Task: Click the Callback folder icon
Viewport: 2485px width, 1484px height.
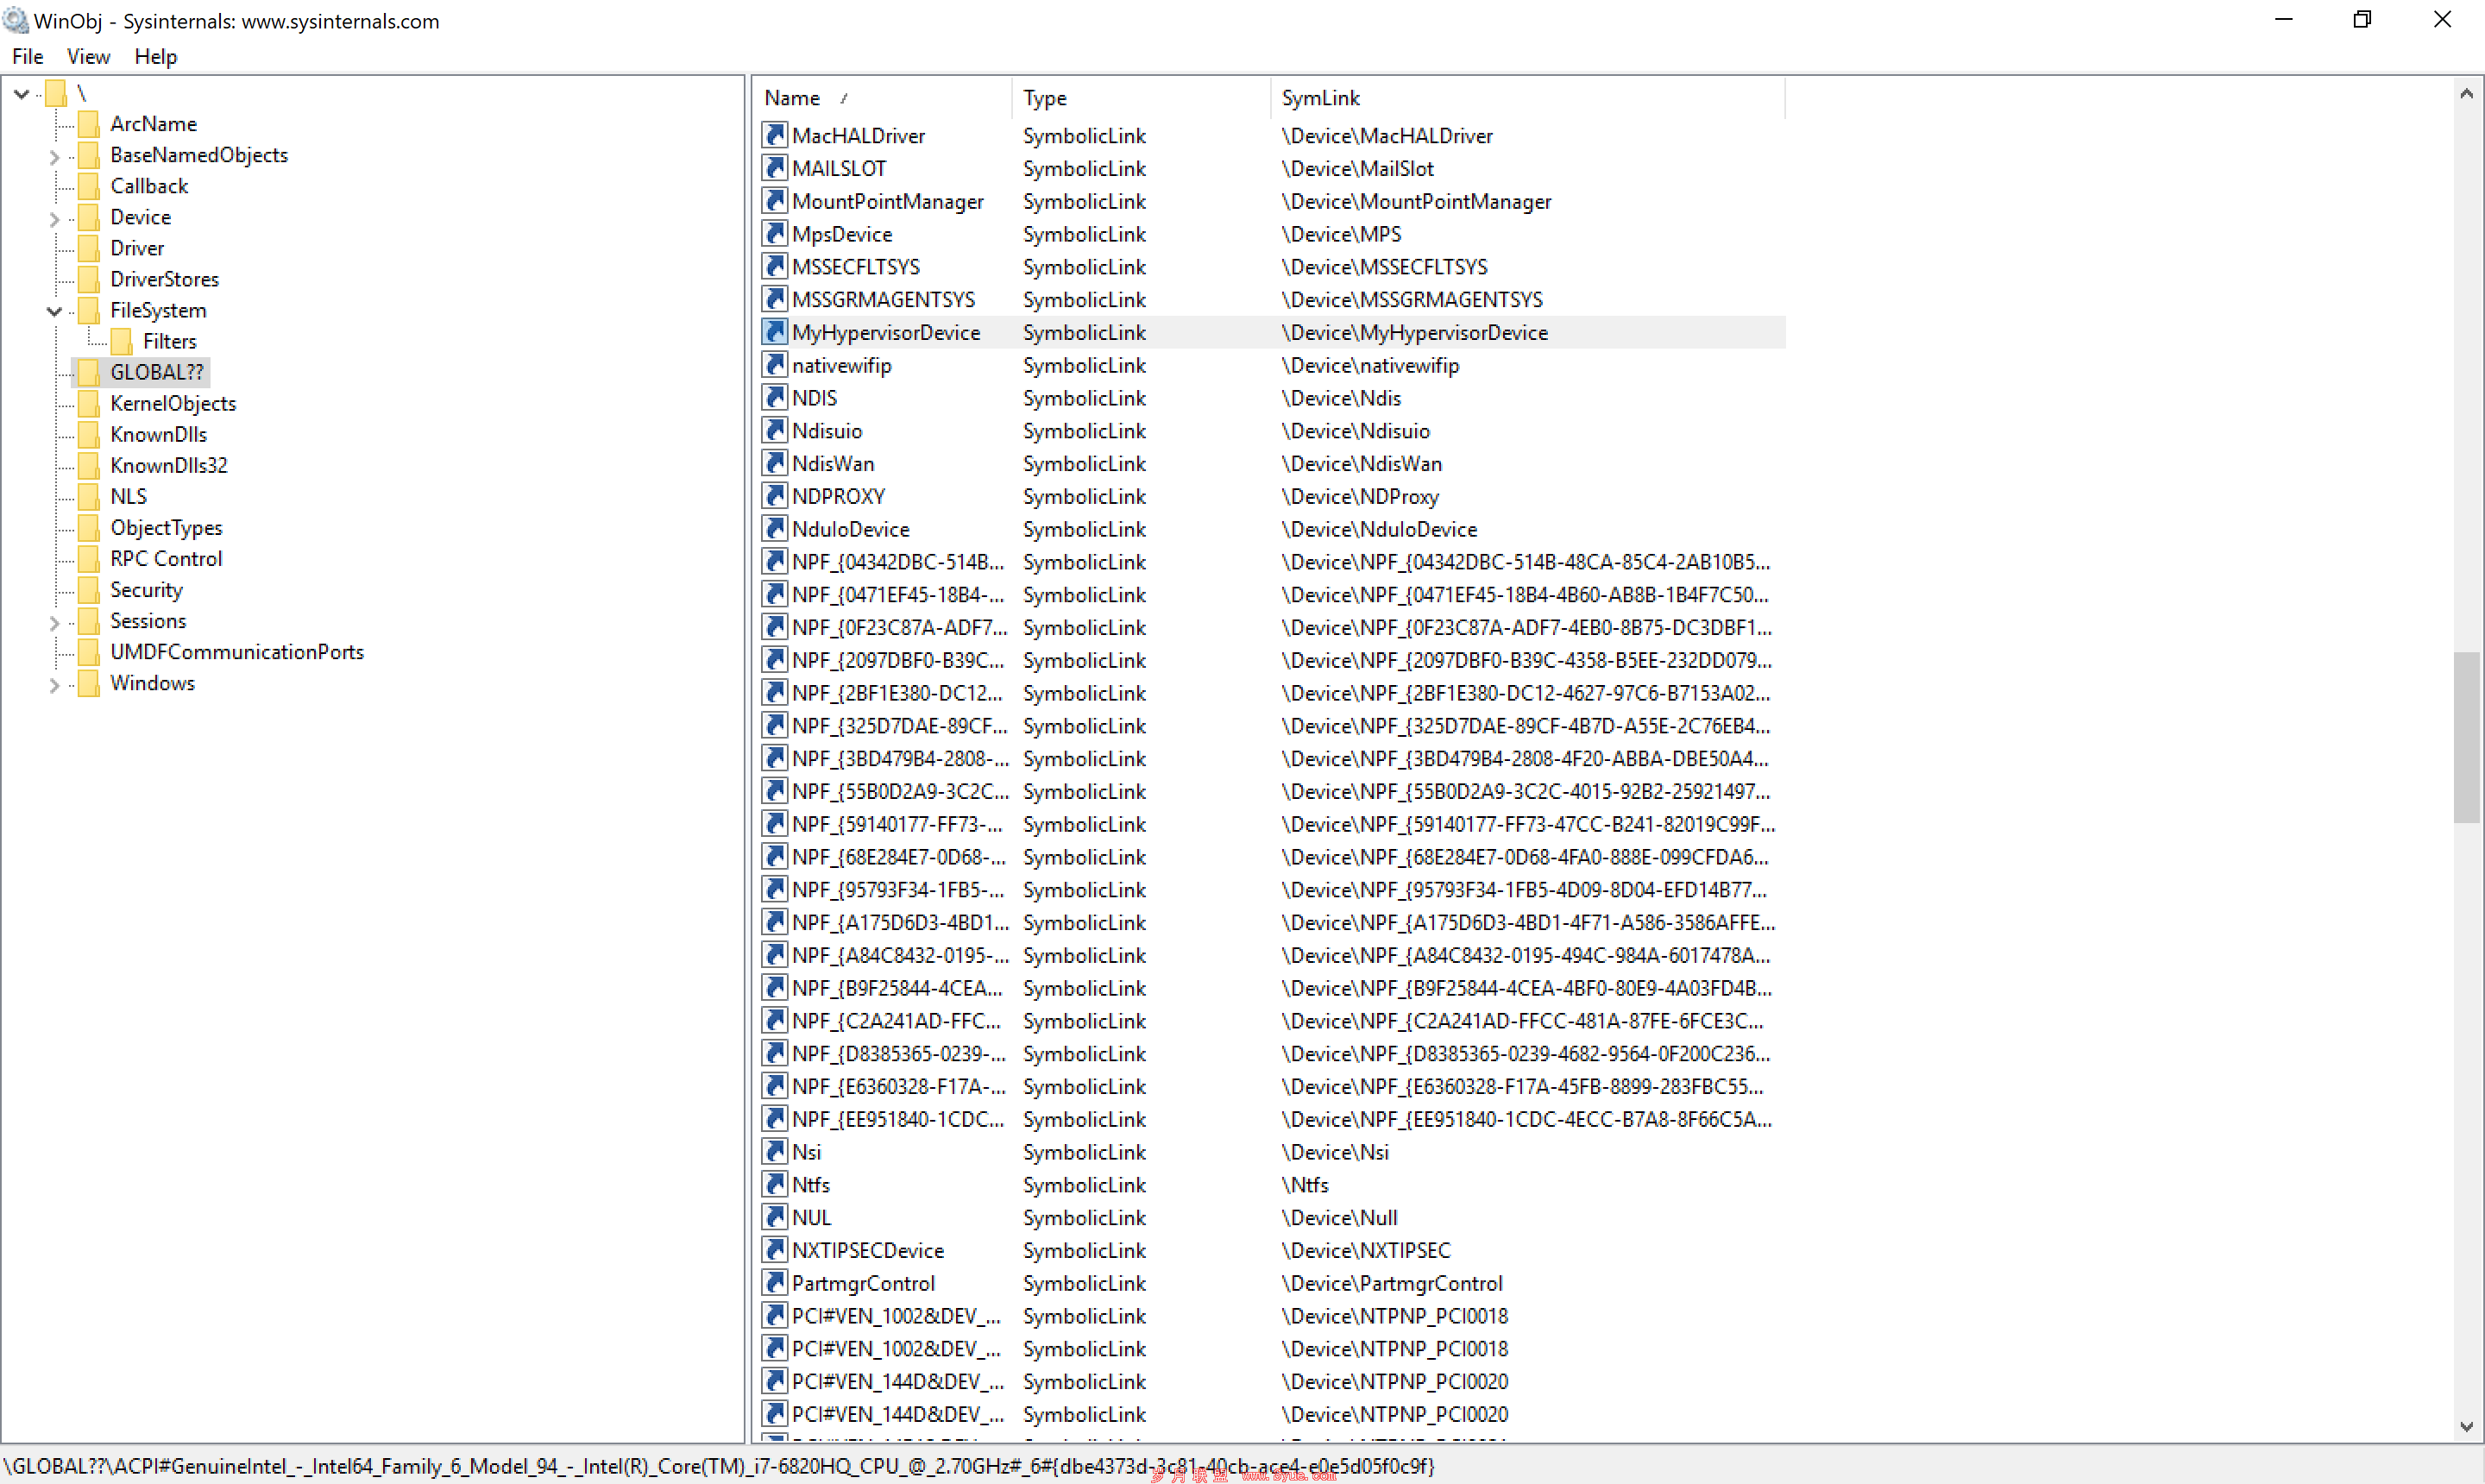Action: (89, 186)
